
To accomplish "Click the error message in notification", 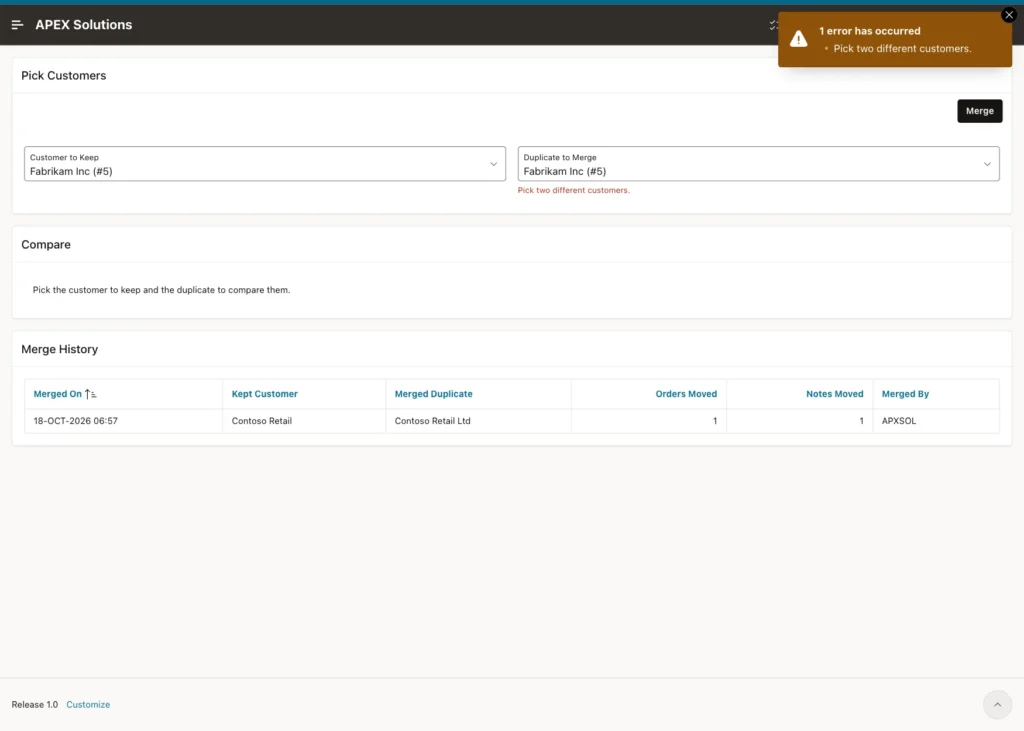I will pyautogui.click(x=903, y=48).
